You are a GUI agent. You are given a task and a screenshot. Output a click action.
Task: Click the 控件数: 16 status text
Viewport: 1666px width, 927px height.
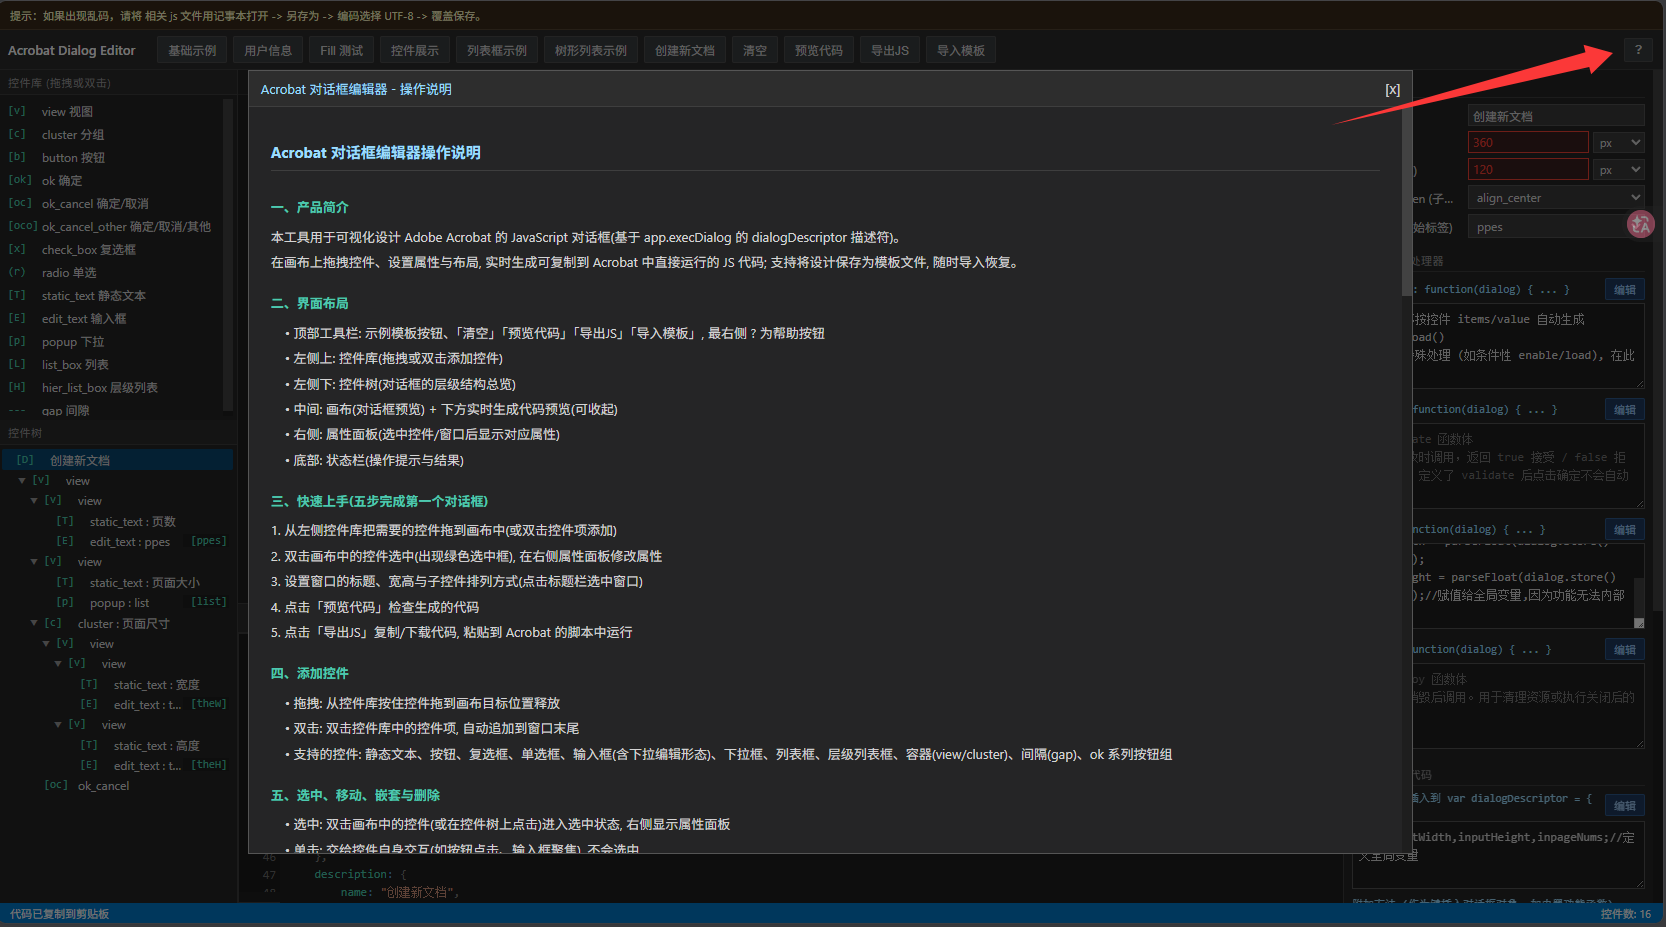pyautogui.click(x=1626, y=914)
